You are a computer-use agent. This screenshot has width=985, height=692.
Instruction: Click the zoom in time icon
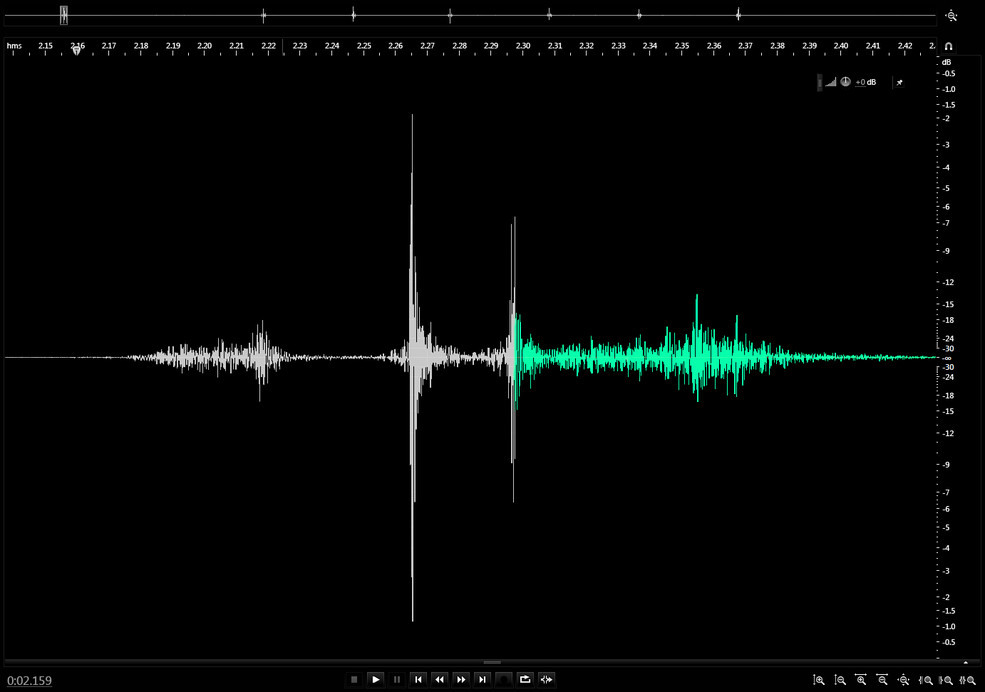click(x=861, y=680)
